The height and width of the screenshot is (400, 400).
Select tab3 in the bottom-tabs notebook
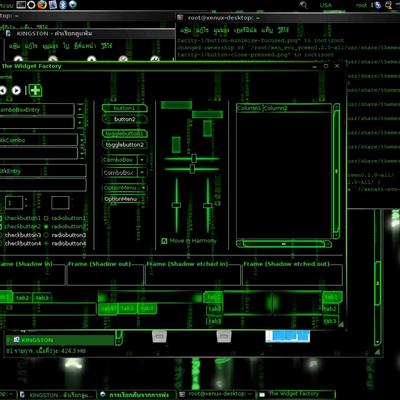(x=147, y=309)
